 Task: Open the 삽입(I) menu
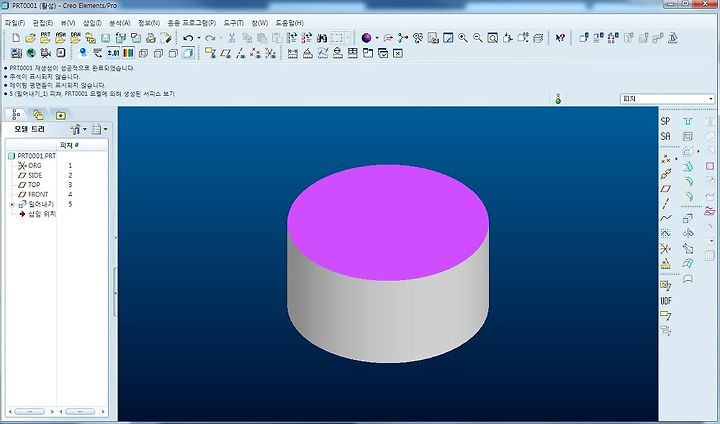tap(92, 23)
